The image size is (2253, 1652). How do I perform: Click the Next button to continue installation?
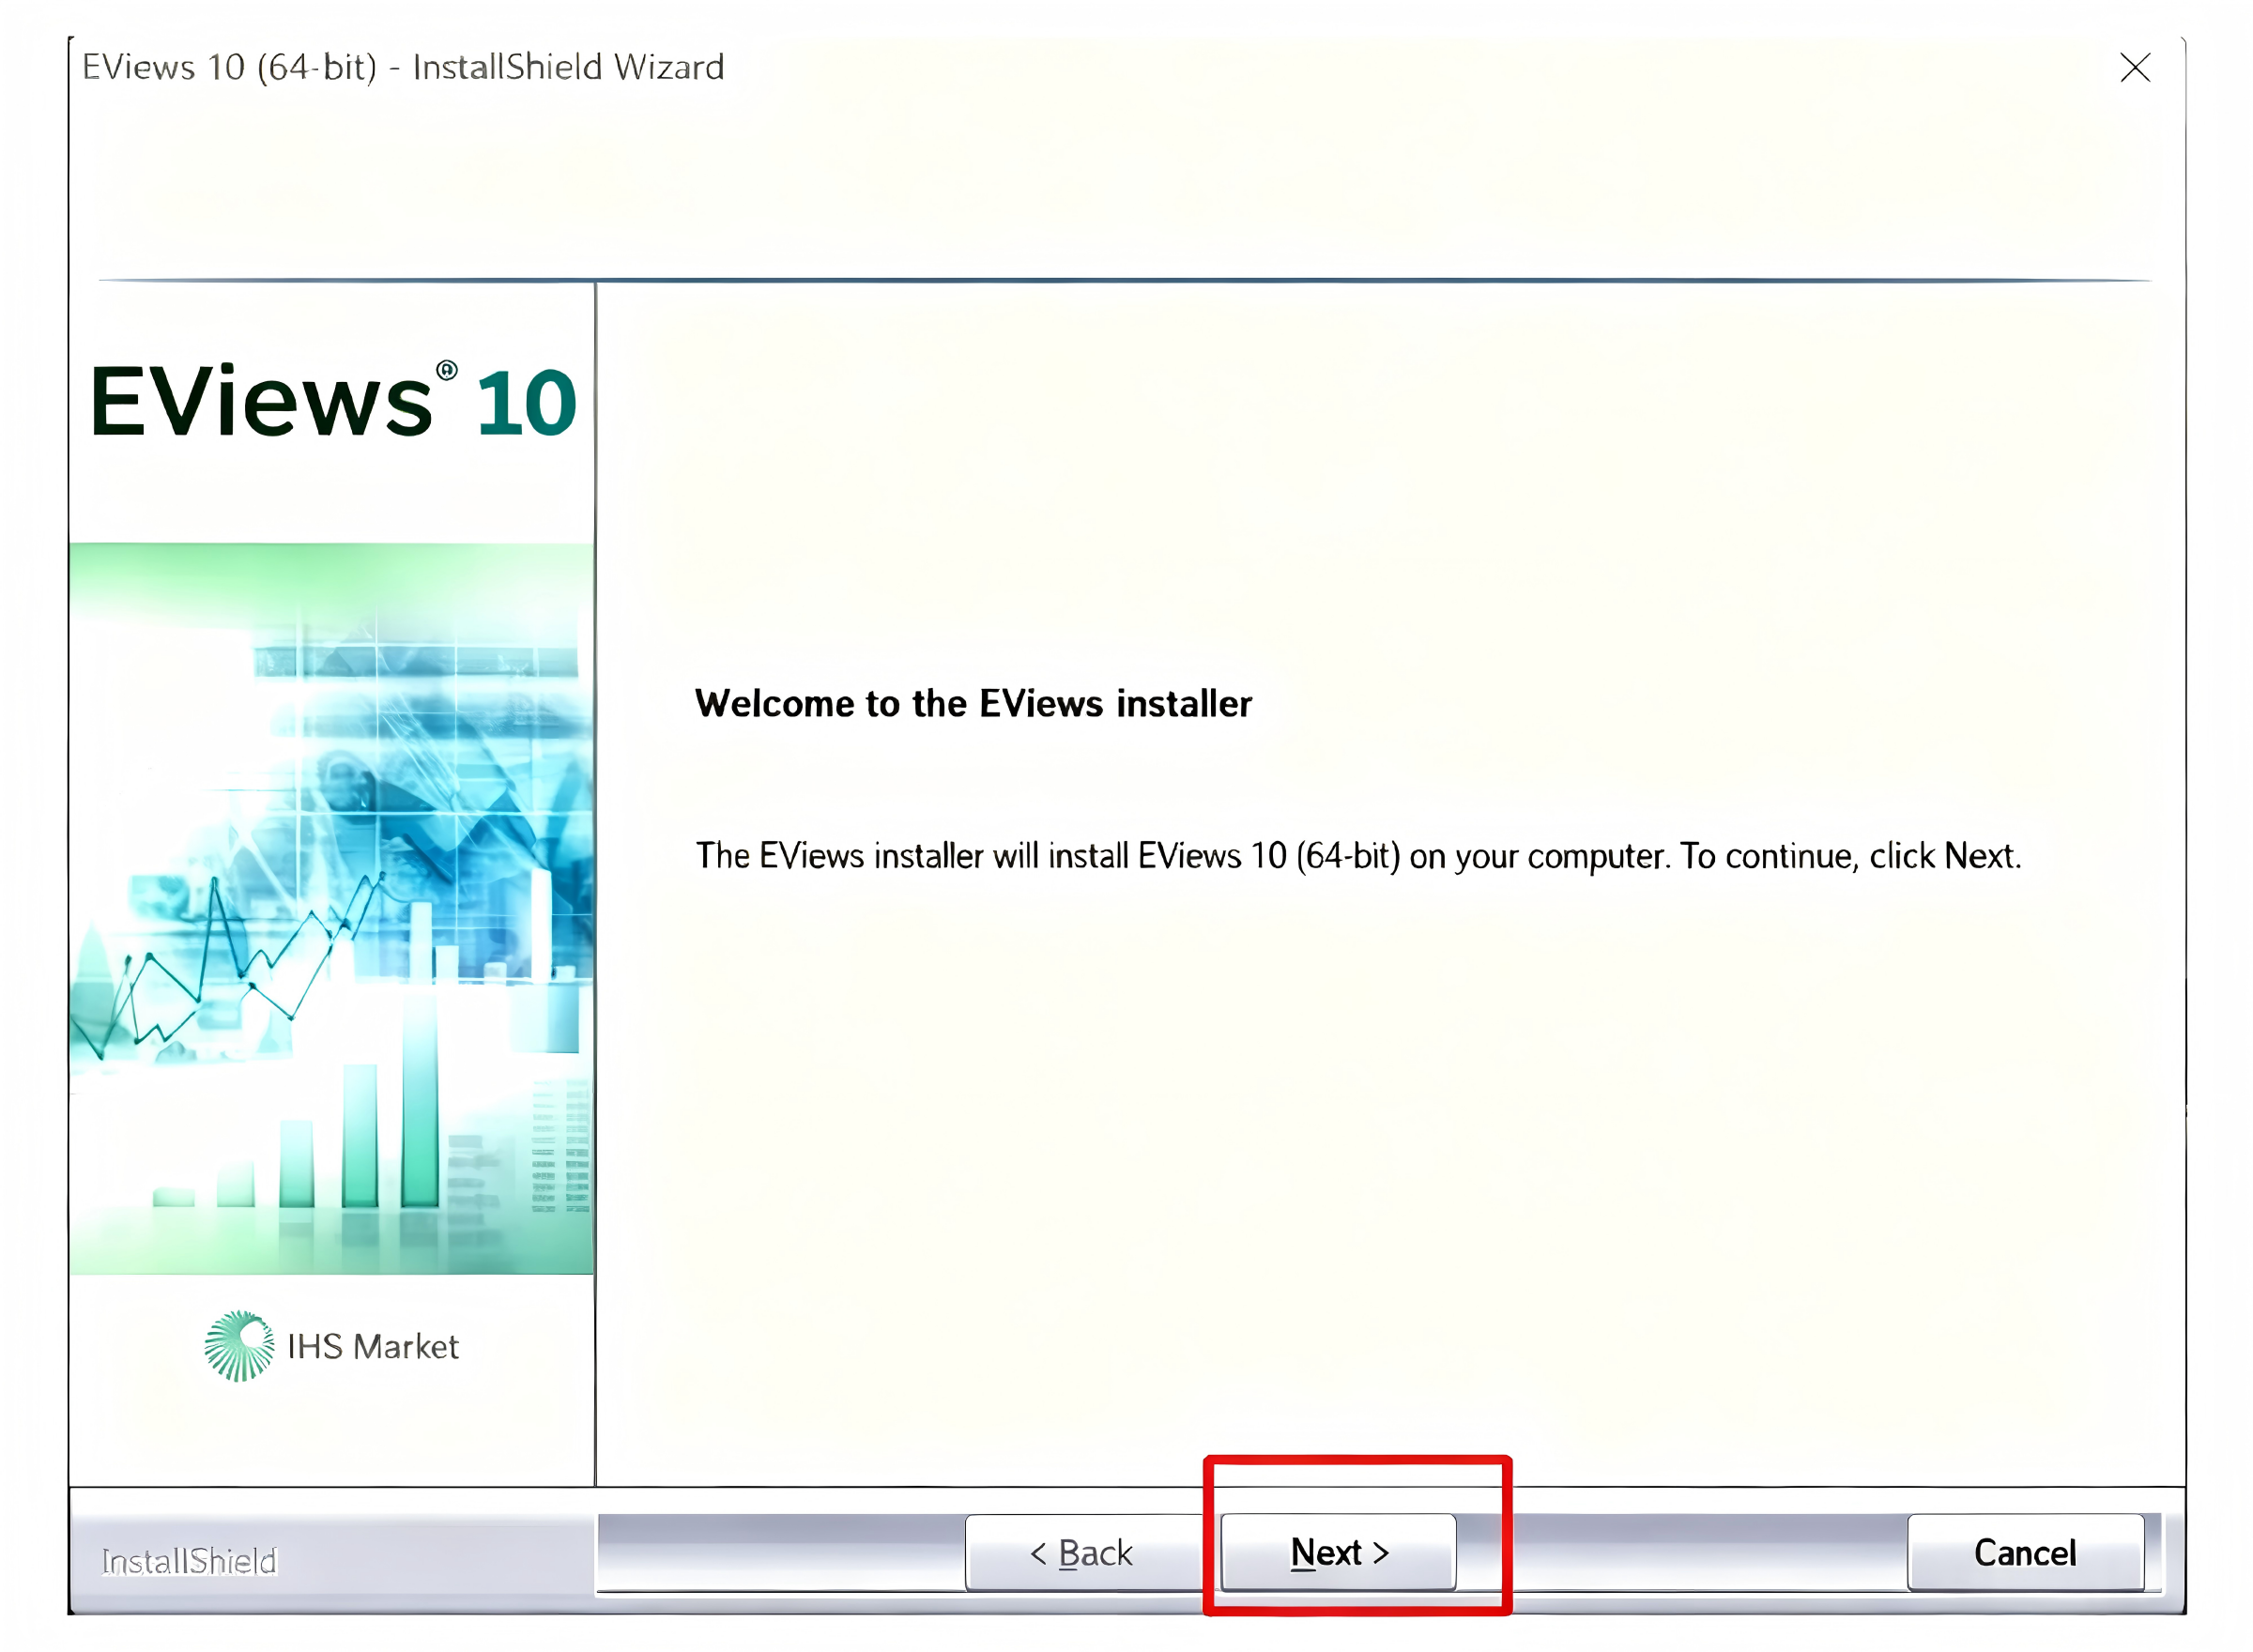[1338, 1552]
